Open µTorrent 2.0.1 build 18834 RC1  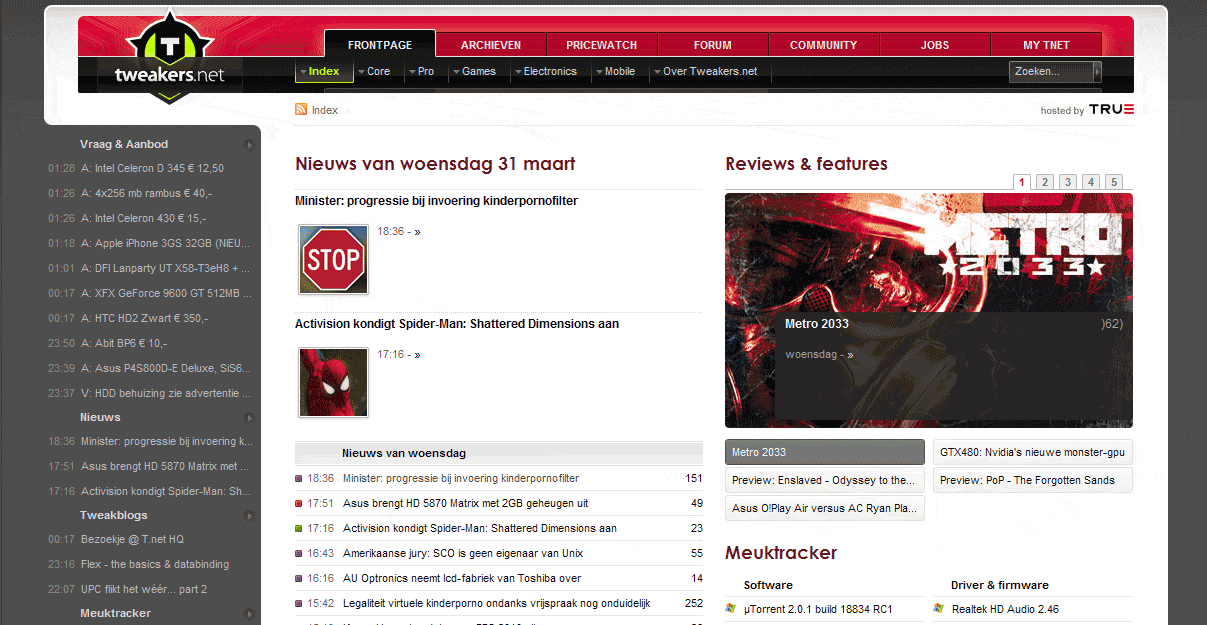pos(818,609)
